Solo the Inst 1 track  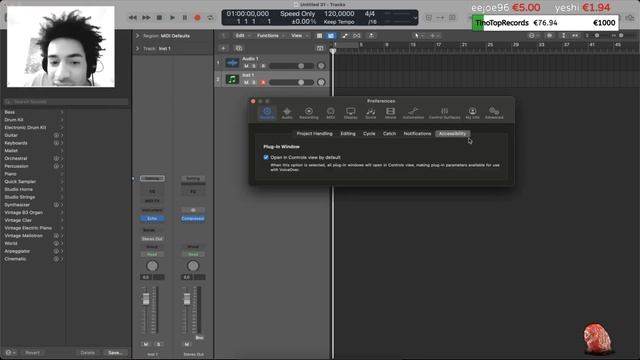coord(254,82)
